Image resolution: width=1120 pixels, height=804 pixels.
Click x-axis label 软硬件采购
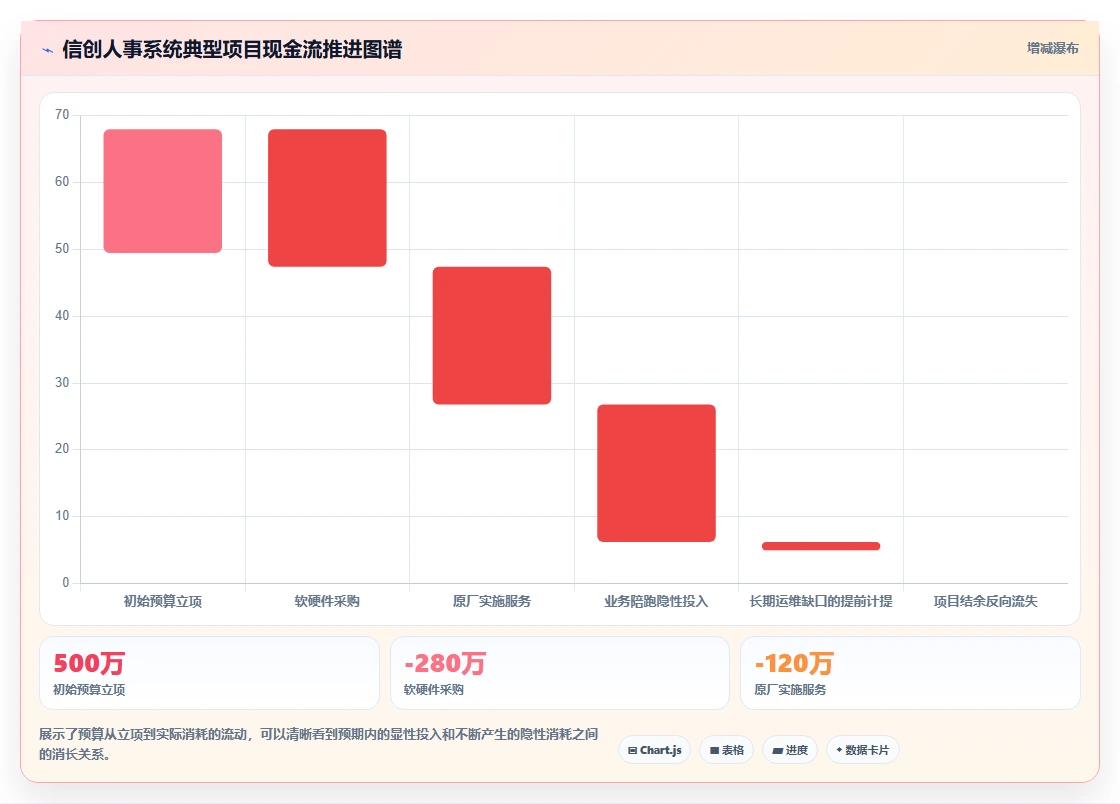327,601
